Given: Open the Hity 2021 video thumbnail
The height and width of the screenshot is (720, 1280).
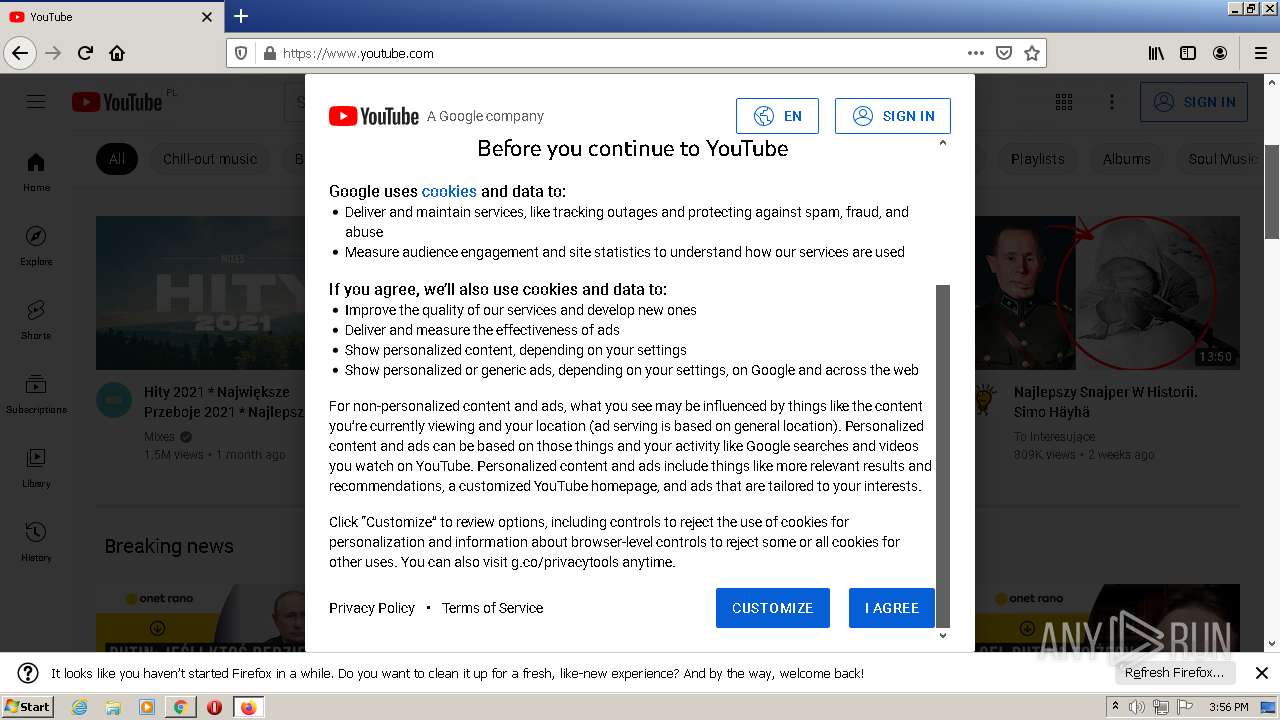Looking at the screenshot, I should [200, 293].
